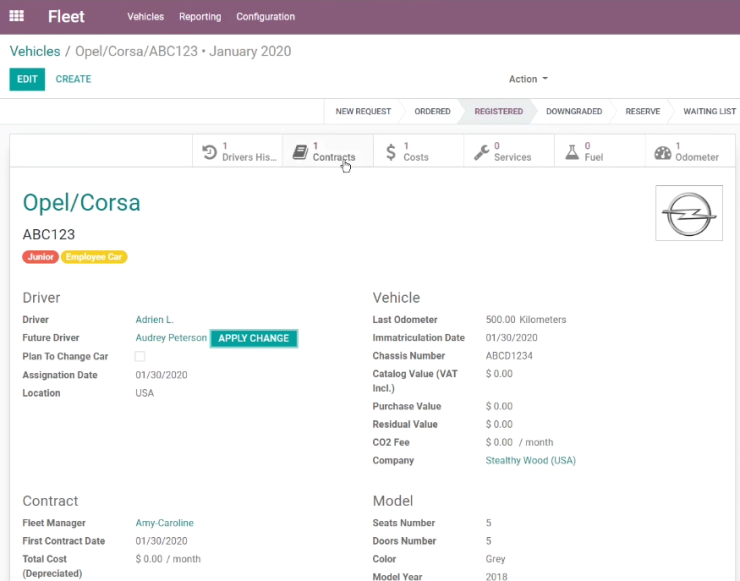Click the Seats Number value
Screen dimensions: 740x581
[488, 523]
